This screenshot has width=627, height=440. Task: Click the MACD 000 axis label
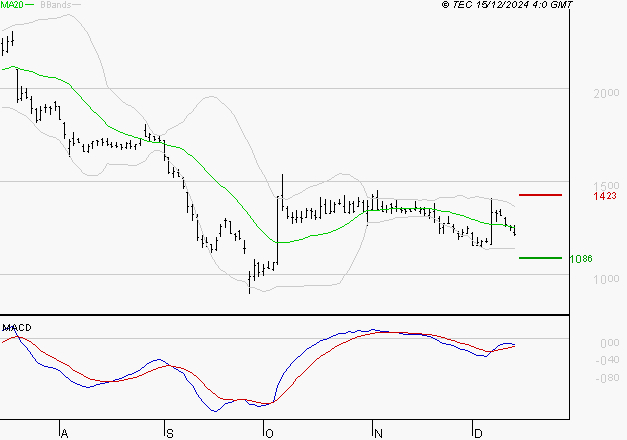[610, 343]
